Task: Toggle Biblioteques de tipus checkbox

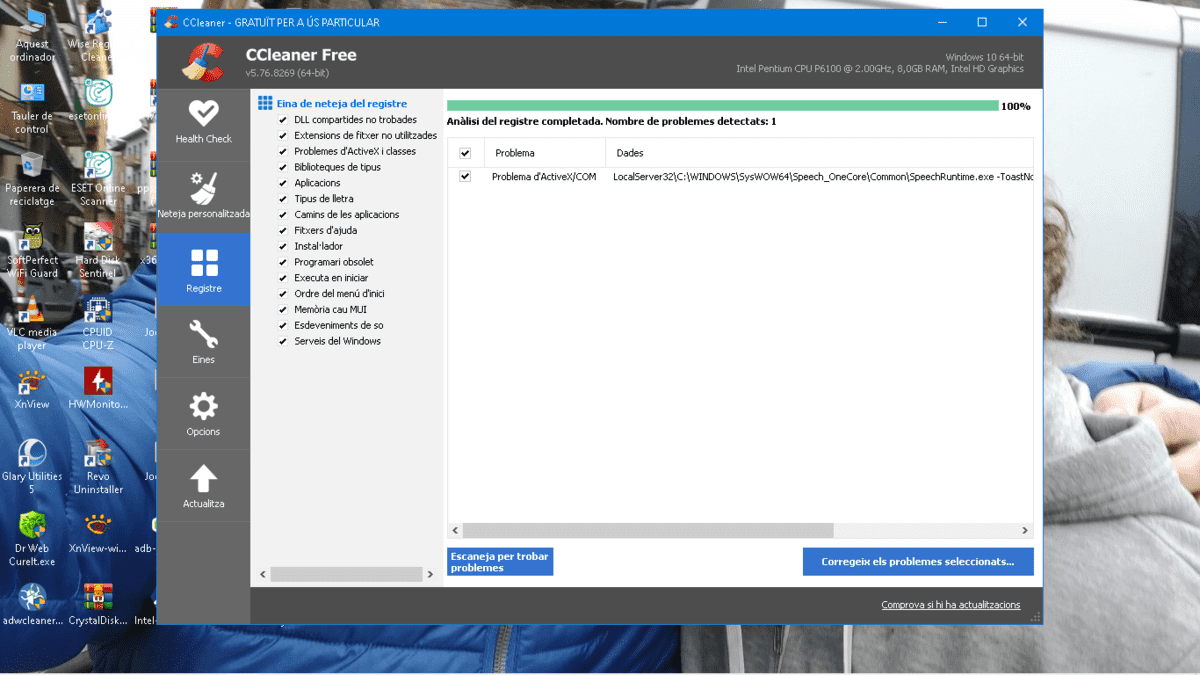Action: tap(283, 168)
